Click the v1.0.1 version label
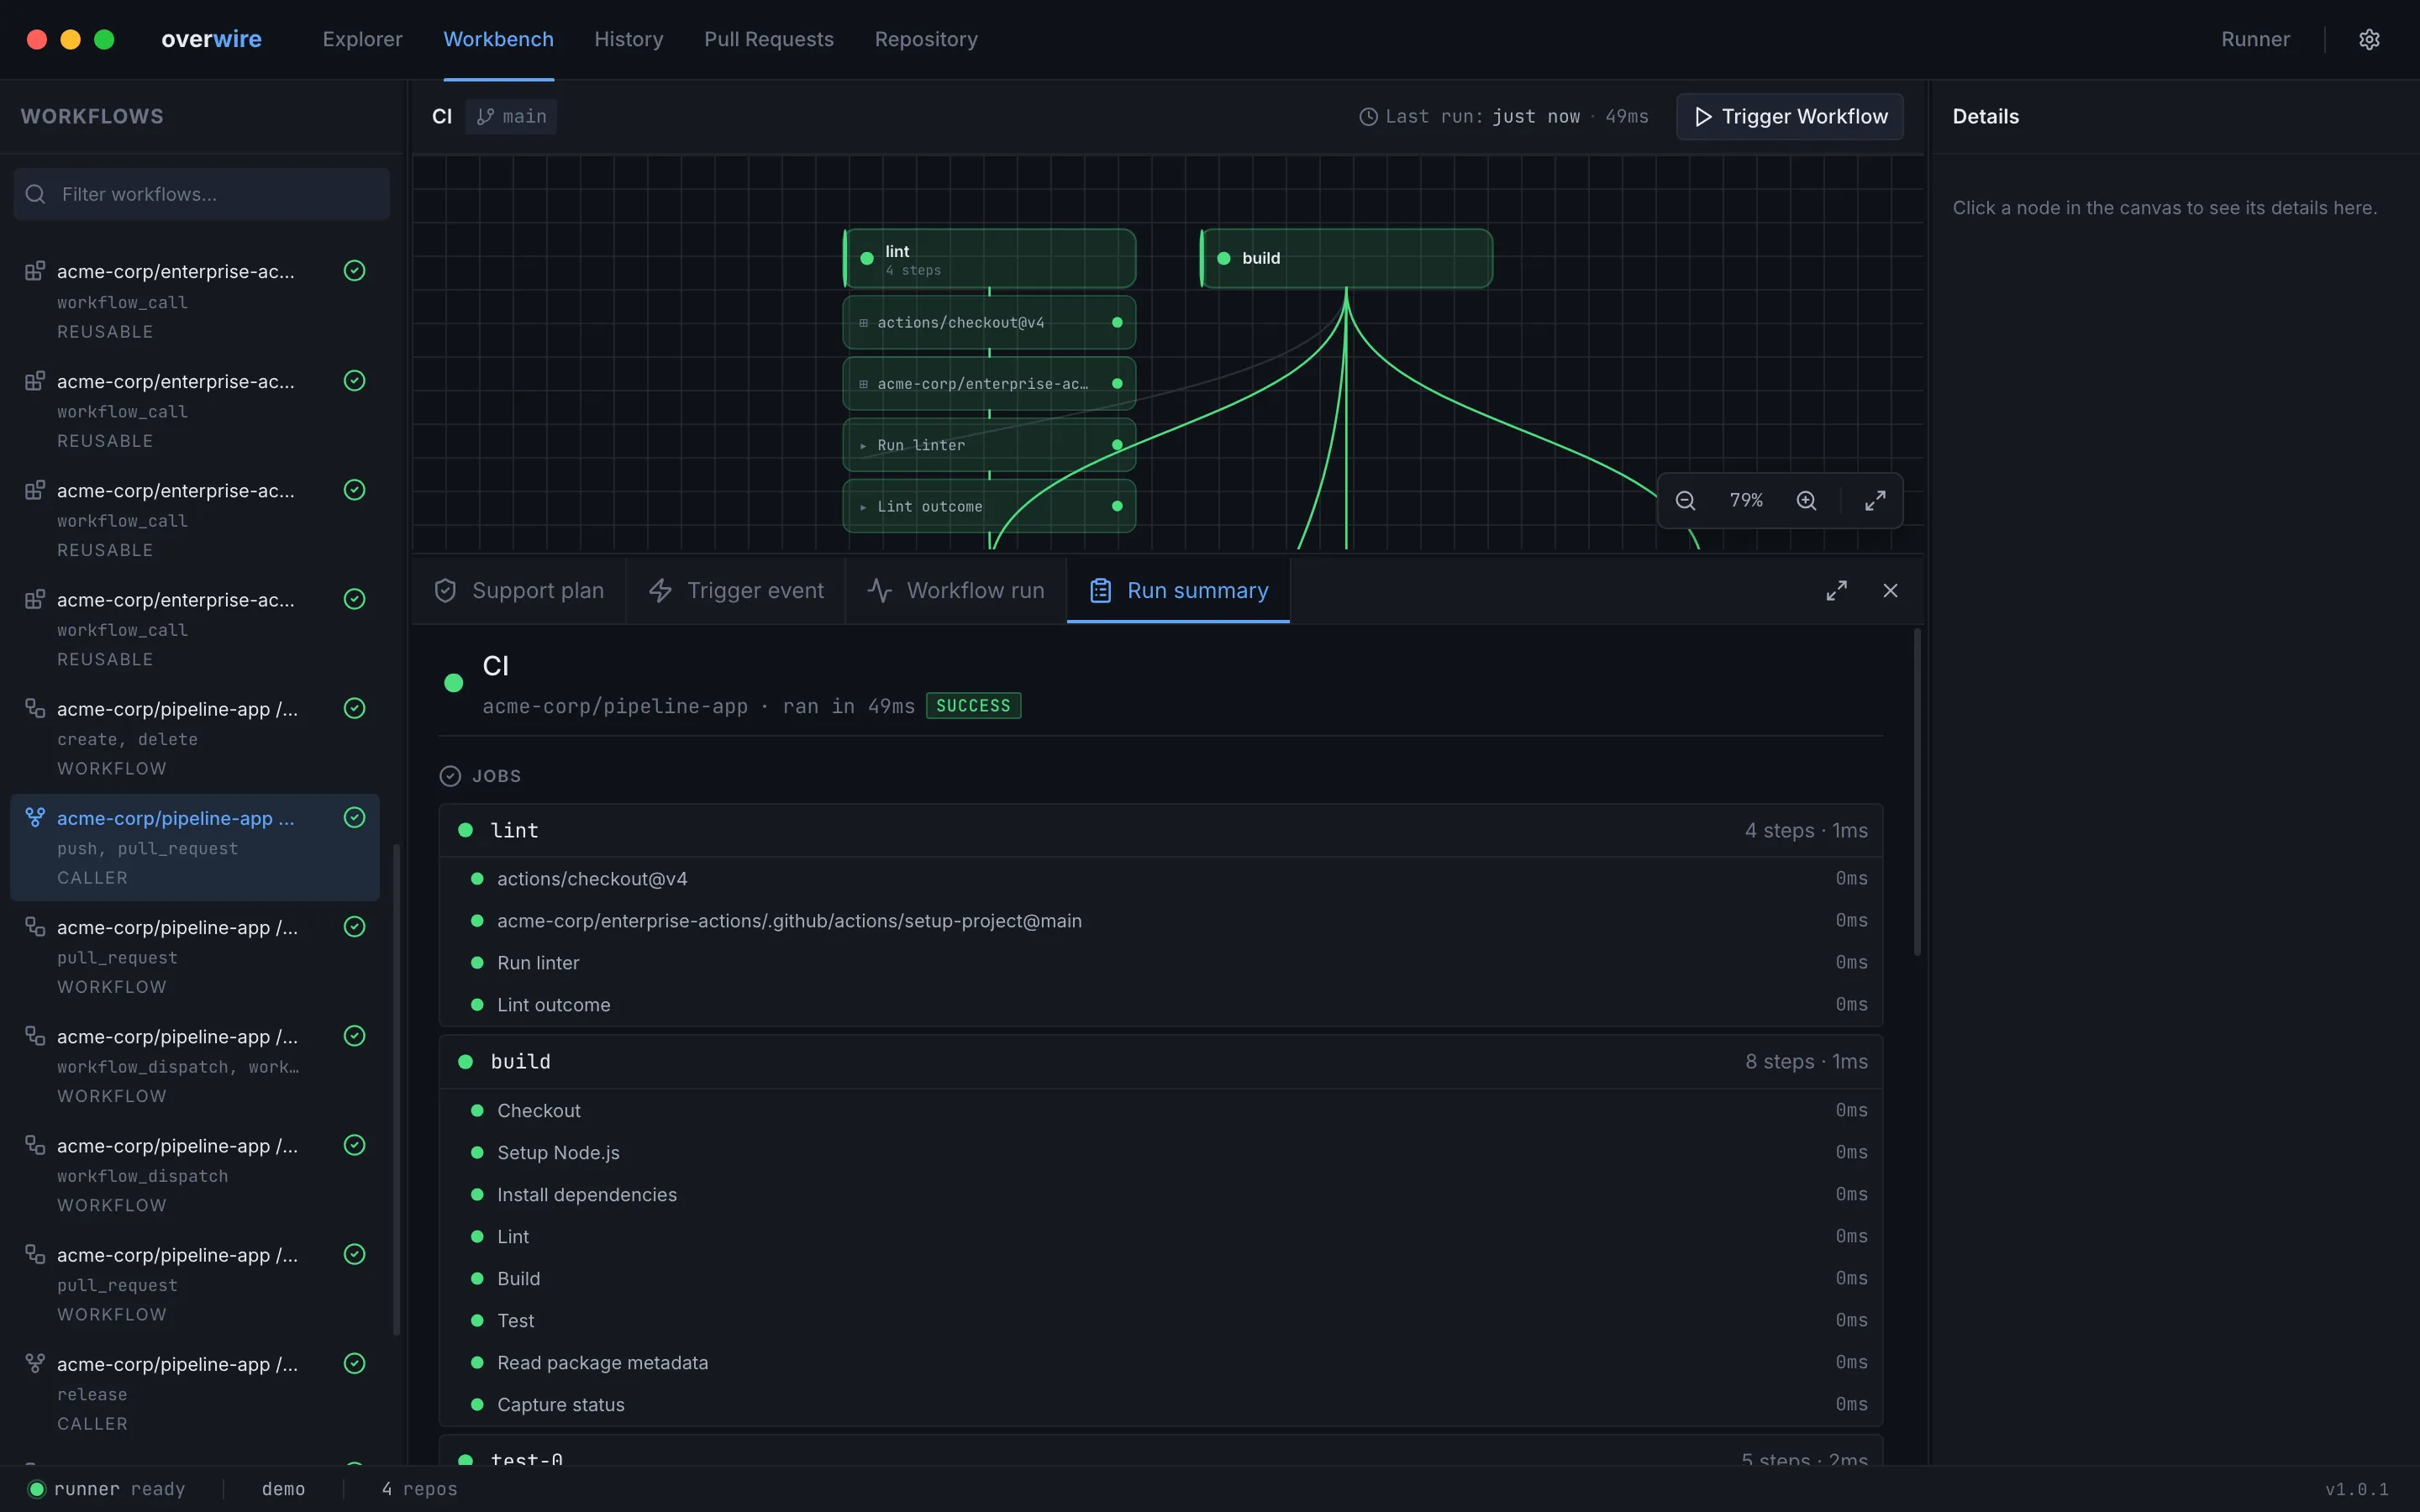The image size is (2420, 1512). [2356, 1489]
